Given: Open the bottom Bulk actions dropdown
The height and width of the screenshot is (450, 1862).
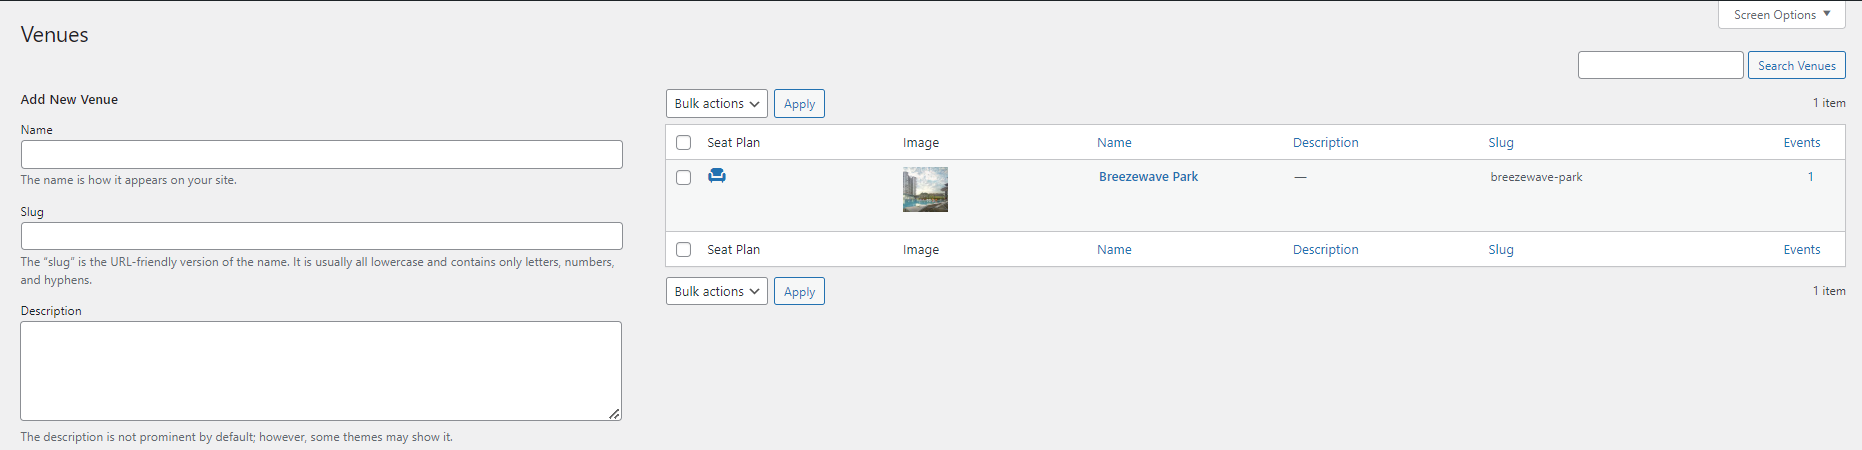Looking at the screenshot, I should point(716,292).
